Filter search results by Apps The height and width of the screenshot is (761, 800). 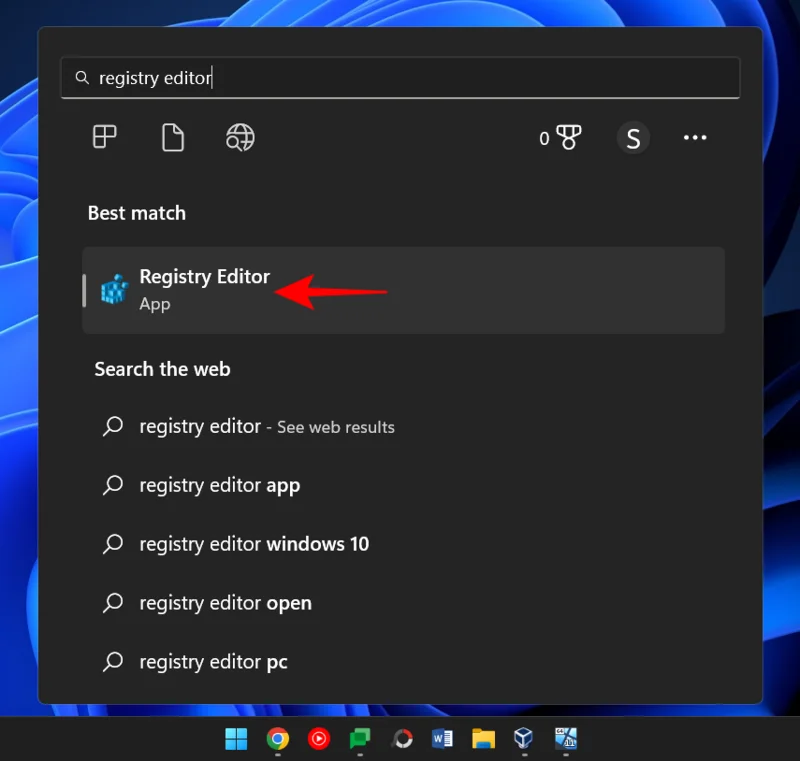tap(104, 138)
